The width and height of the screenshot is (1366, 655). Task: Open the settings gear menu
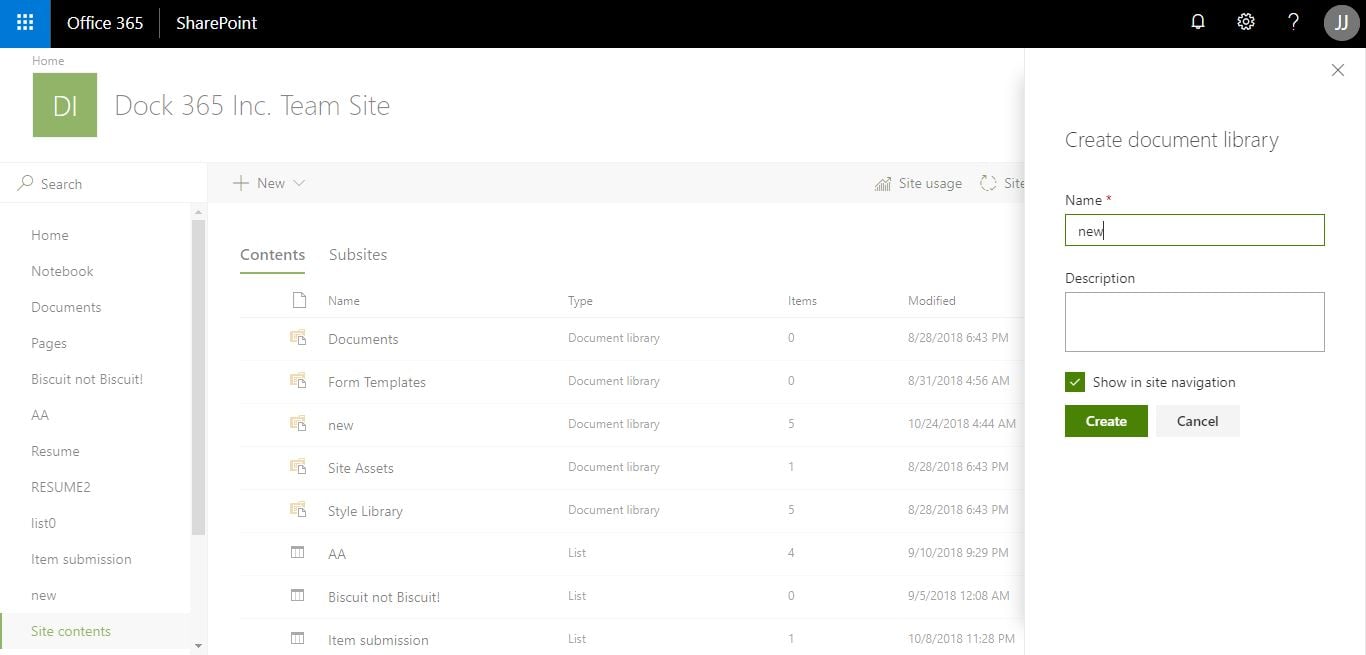tap(1246, 22)
